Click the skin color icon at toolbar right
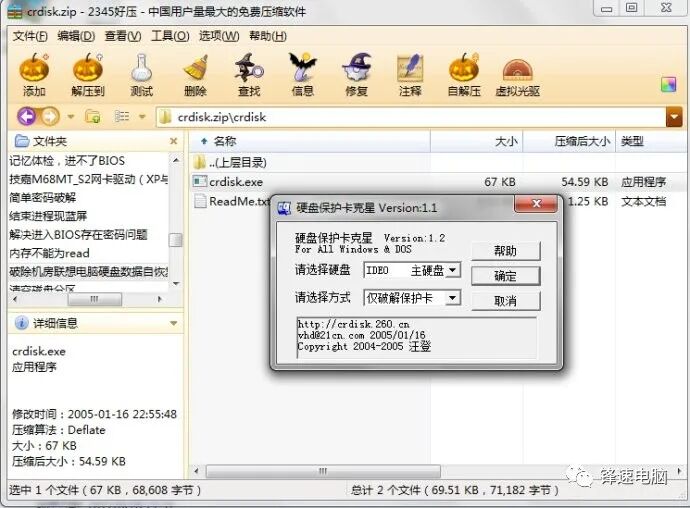Viewport: 690px width, 508px height. 668,84
